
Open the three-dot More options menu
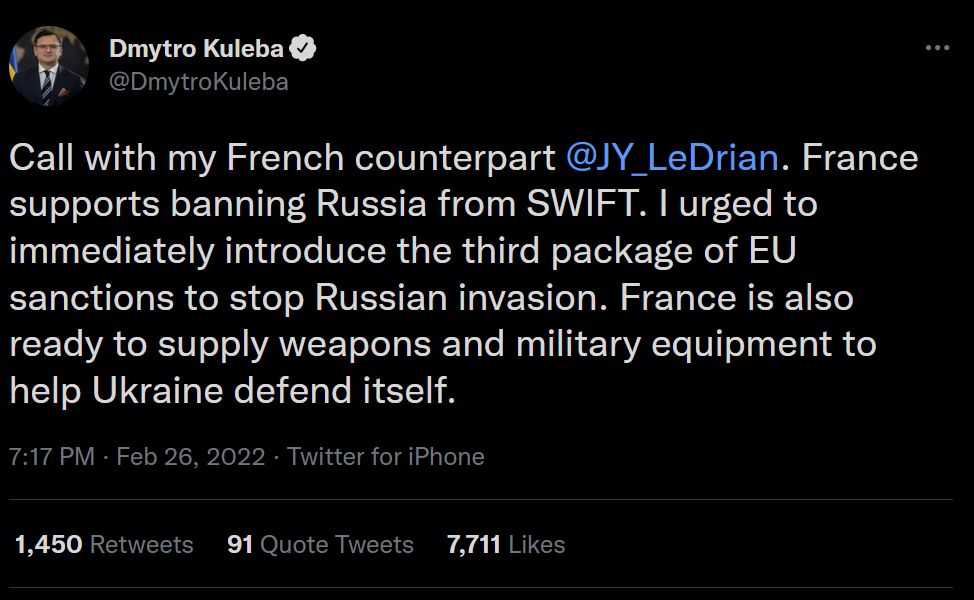[937, 48]
